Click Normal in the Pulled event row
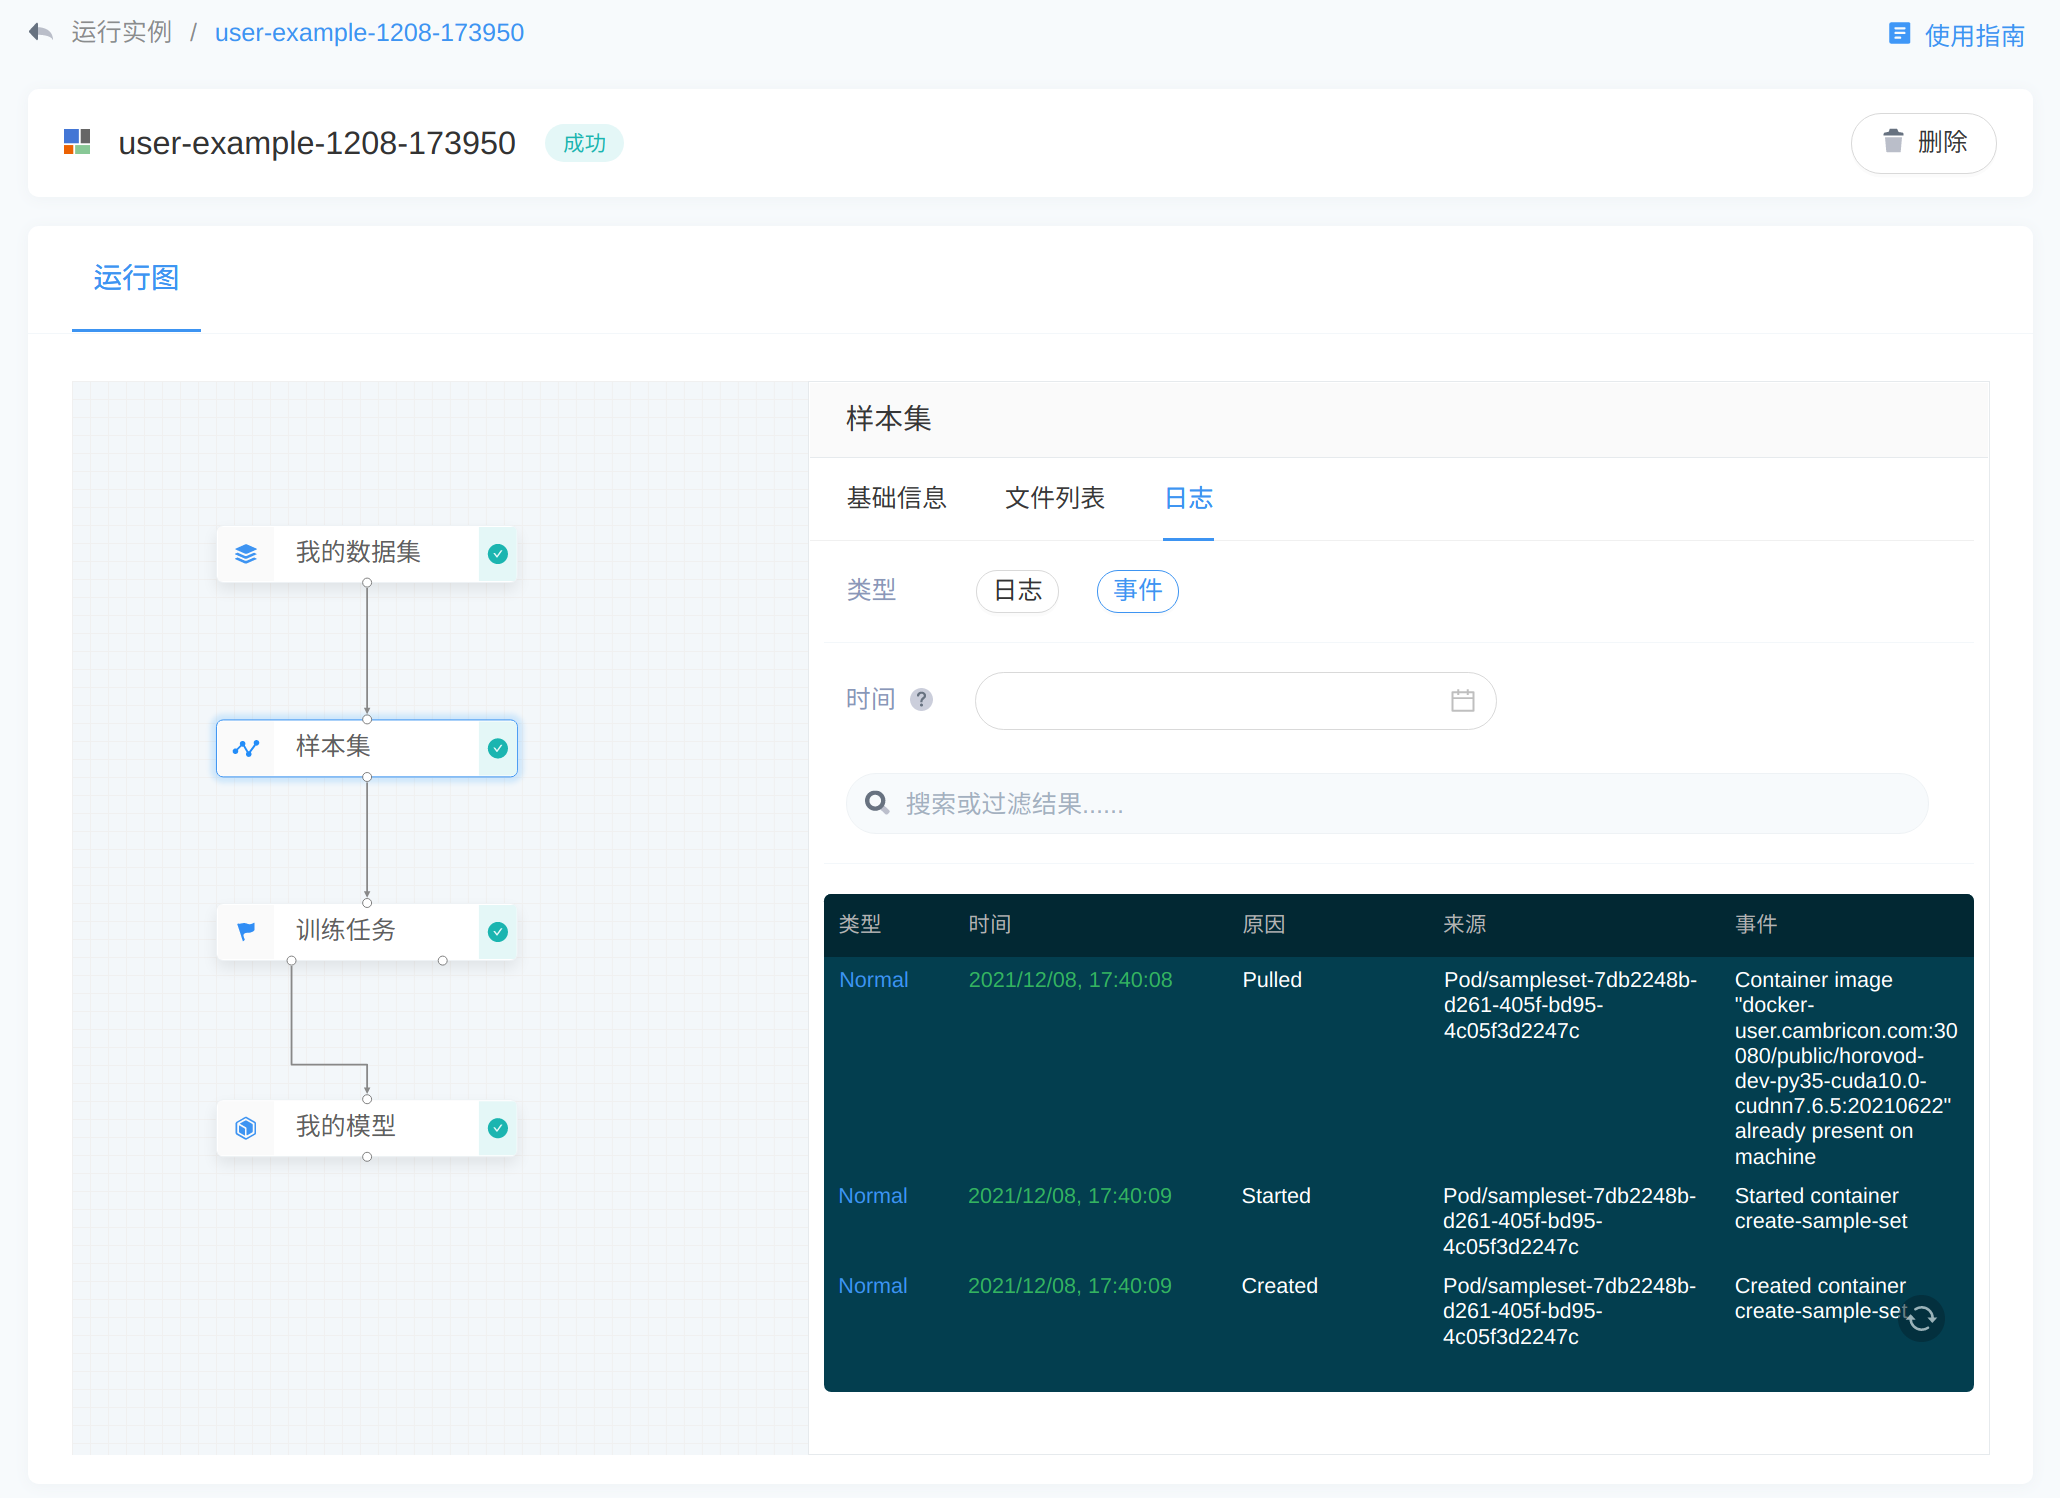The height and width of the screenshot is (1498, 2060). point(873,980)
